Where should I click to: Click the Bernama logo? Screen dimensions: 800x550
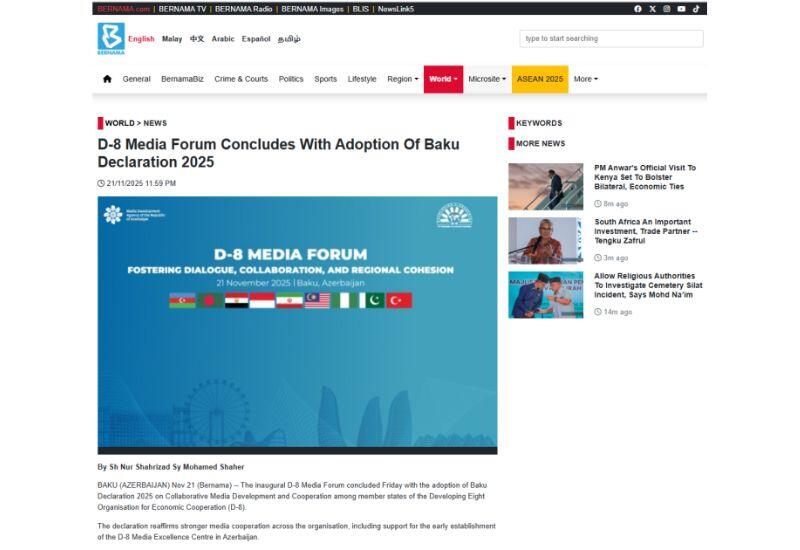coord(110,39)
